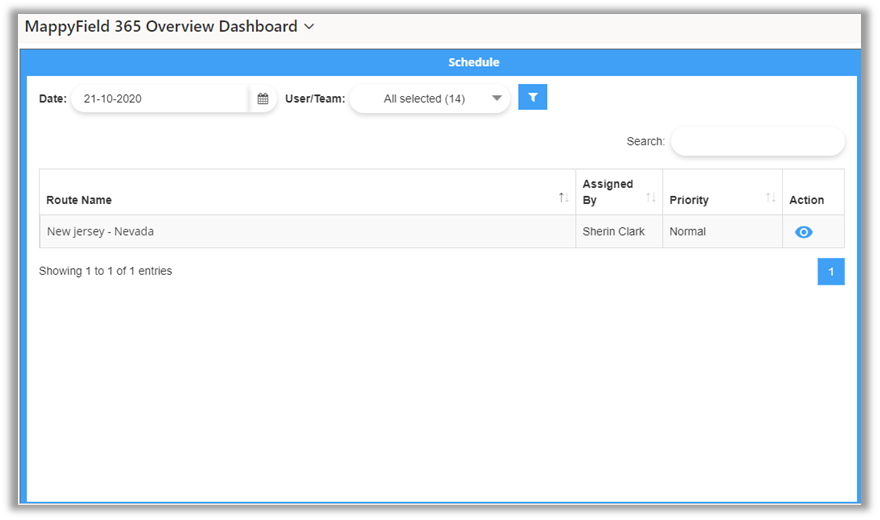Focus the Search text box
Viewport: 880px width, 520px height.
[x=757, y=142]
